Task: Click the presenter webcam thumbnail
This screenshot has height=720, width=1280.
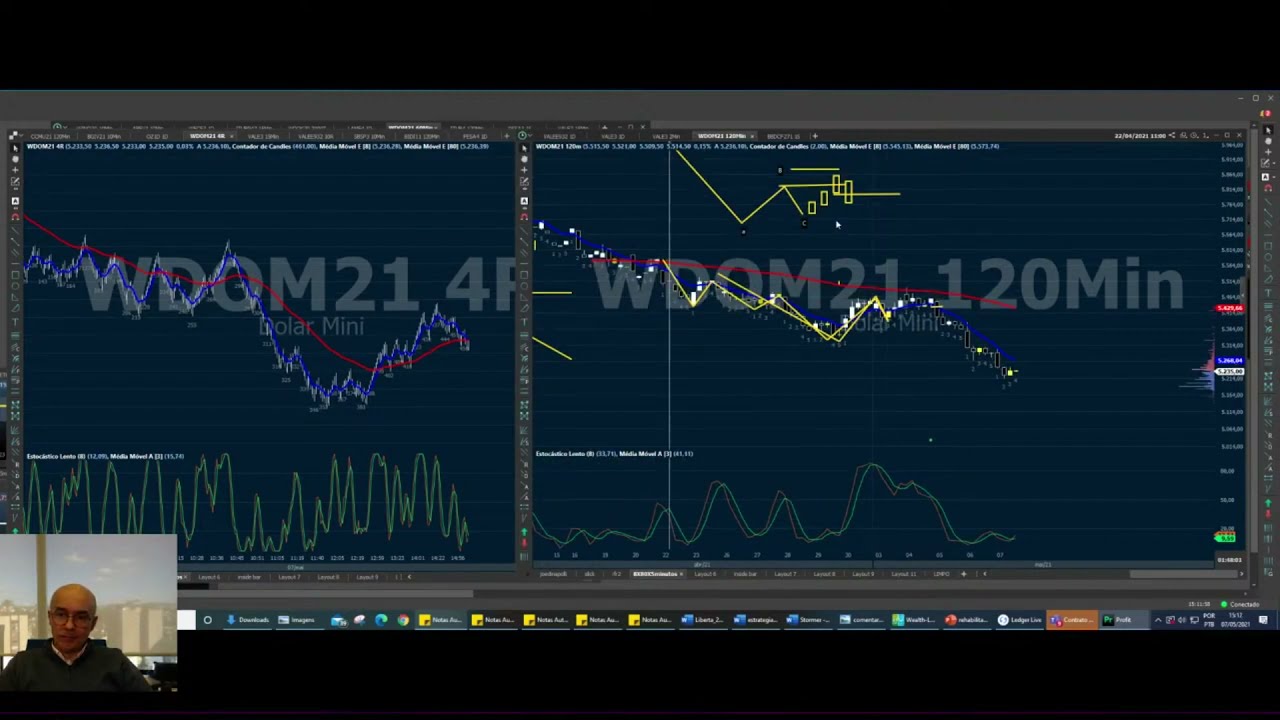Action: [x=89, y=613]
